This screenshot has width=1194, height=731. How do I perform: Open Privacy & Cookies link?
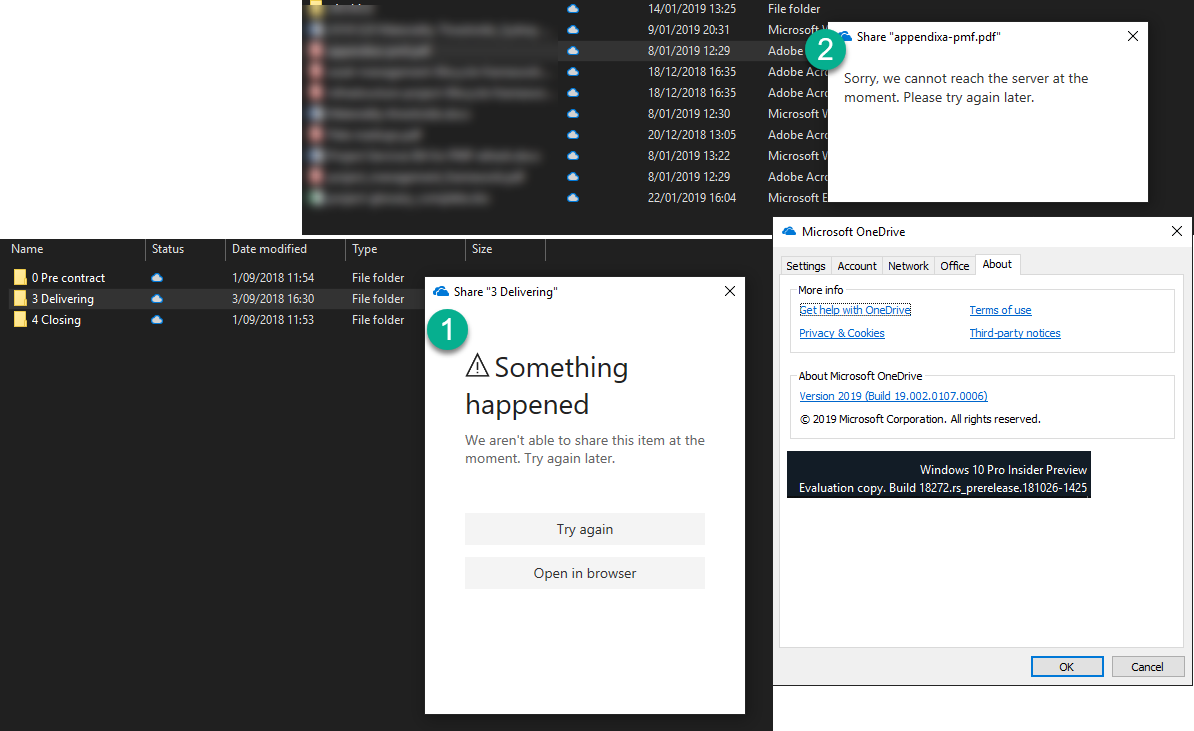[x=841, y=333]
